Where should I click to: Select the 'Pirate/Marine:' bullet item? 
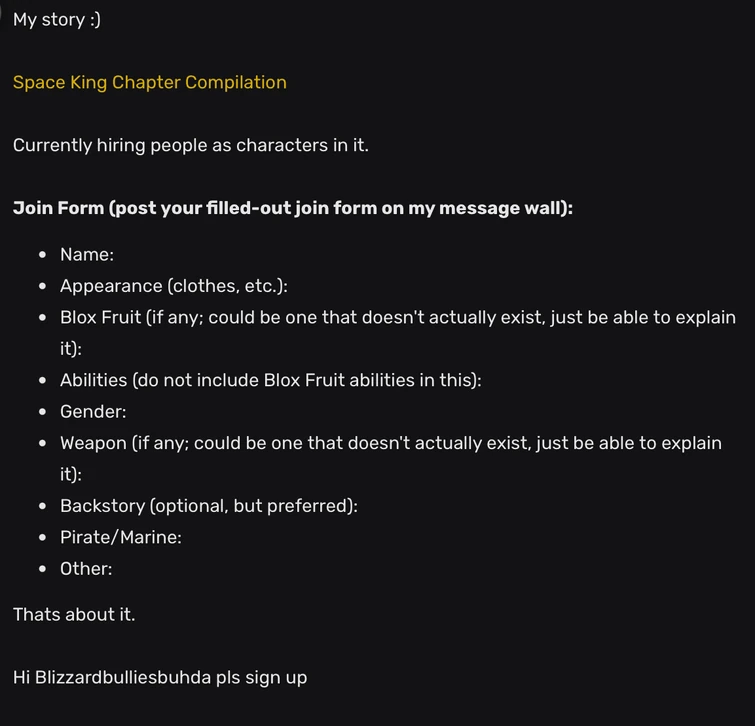[x=121, y=537]
